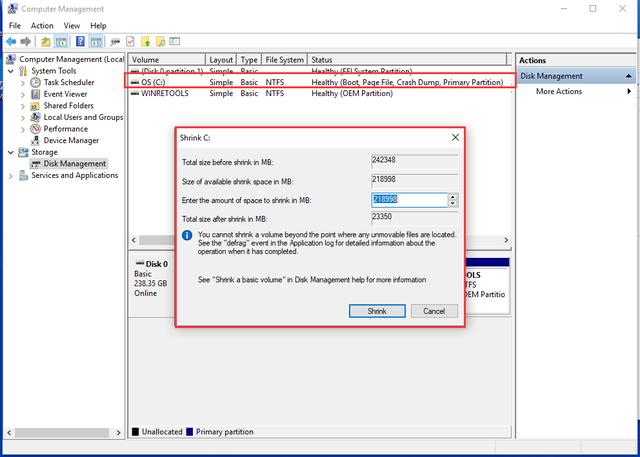Expand the Performance node
640x457 pixels.
[23, 129]
